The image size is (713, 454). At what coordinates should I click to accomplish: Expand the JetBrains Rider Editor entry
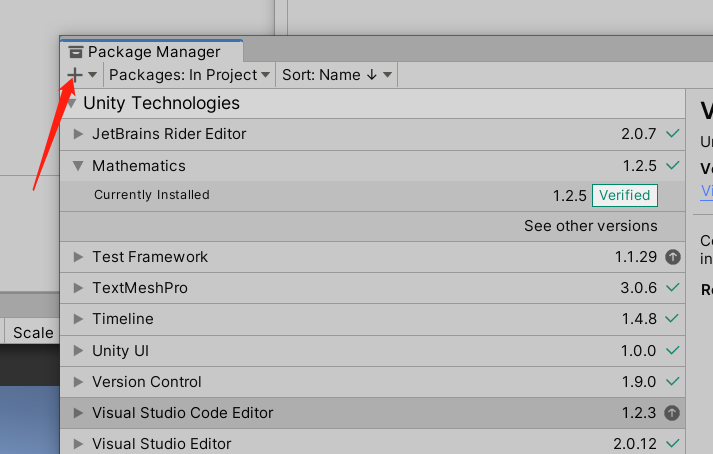(78, 134)
